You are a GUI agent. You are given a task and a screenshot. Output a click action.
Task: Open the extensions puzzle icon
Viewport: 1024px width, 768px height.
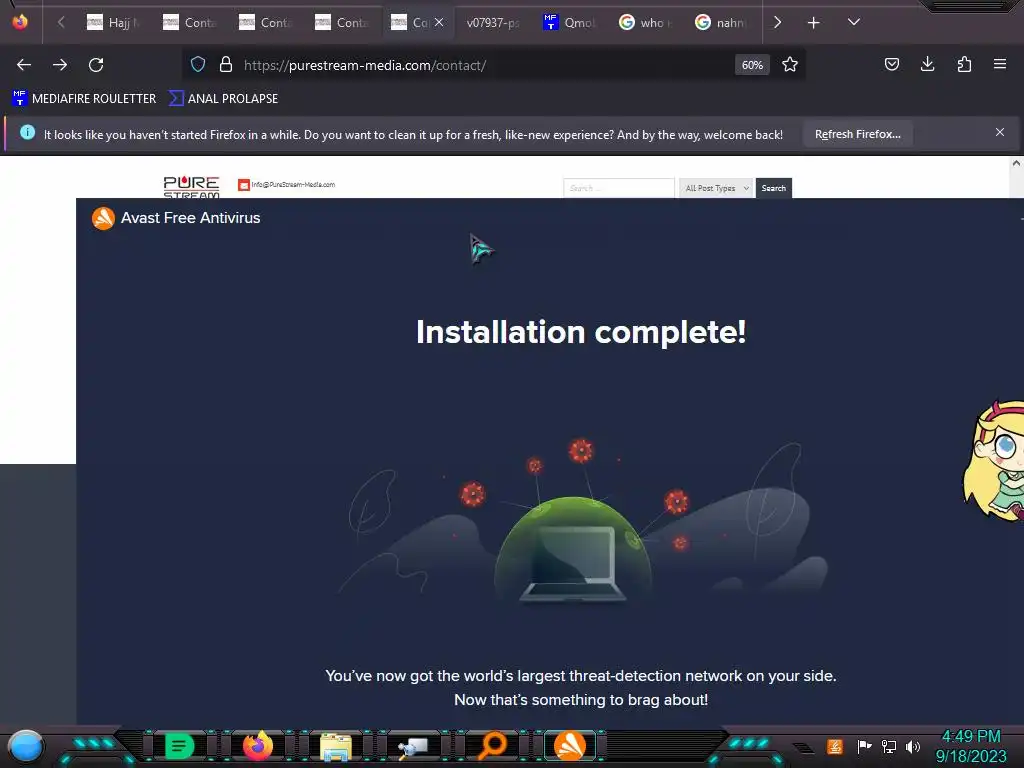click(x=964, y=64)
